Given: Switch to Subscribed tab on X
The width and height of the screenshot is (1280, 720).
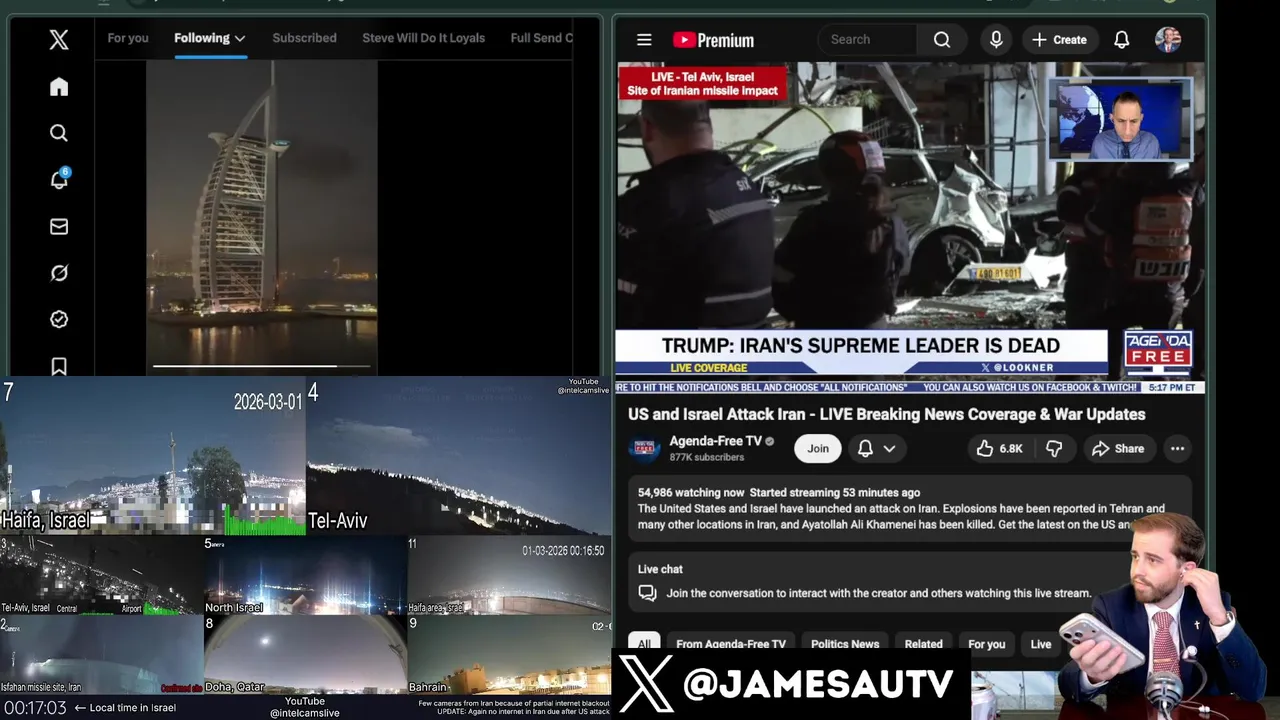Looking at the screenshot, I should 304,38.
